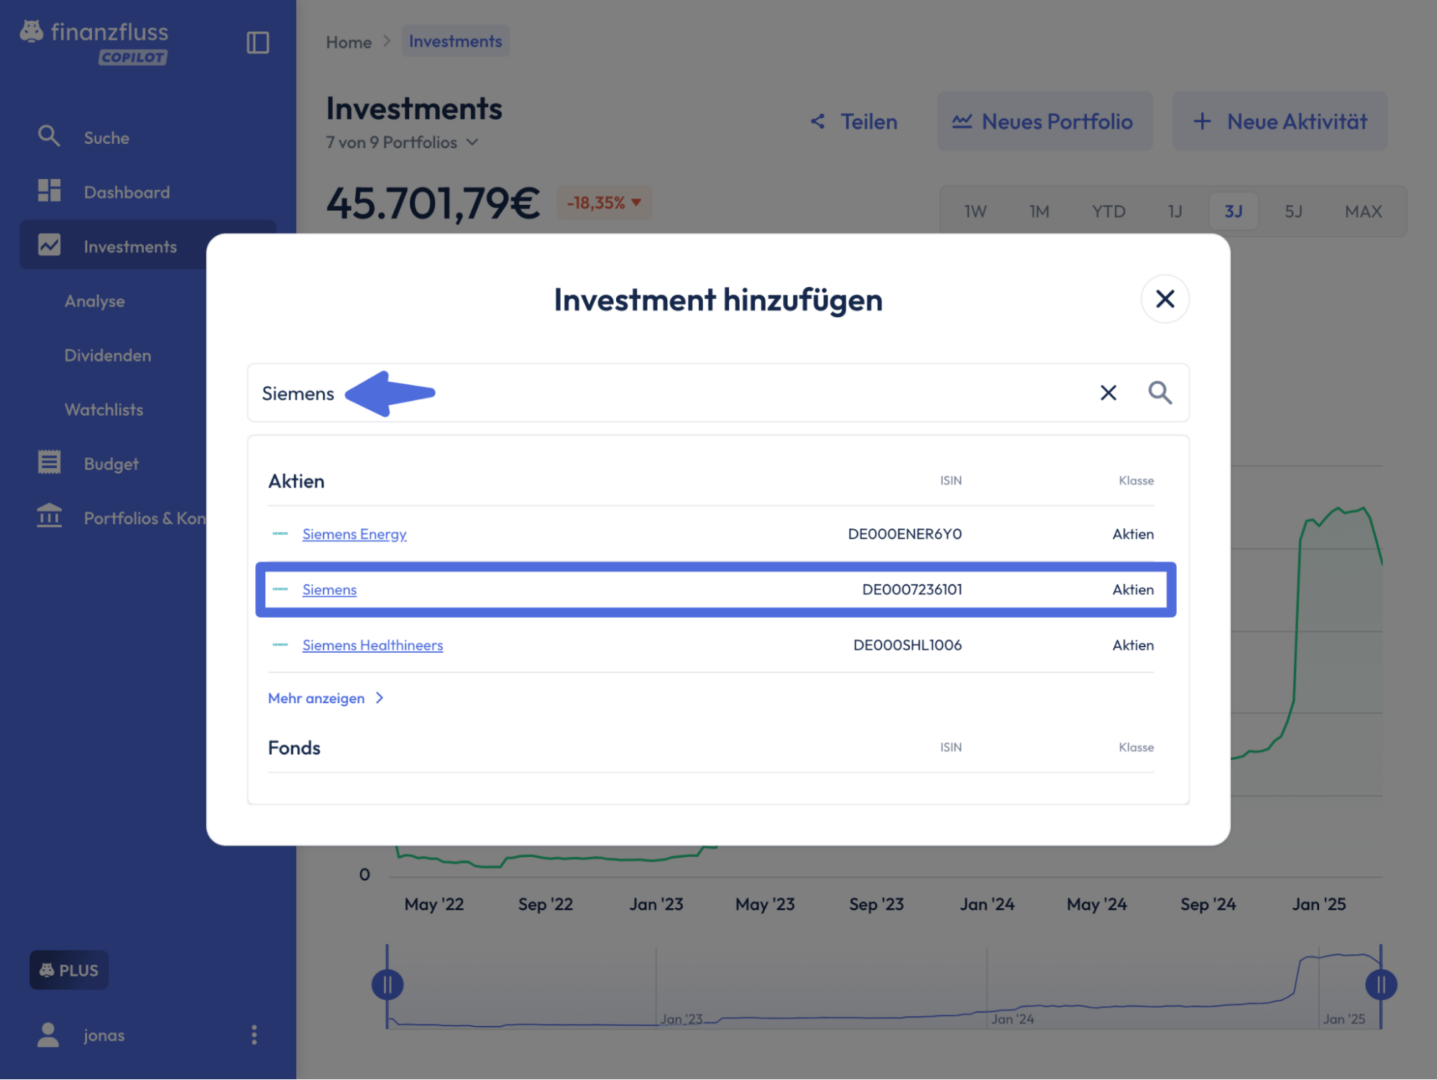Click the Suche label in the sidebar

coord(107,138)
